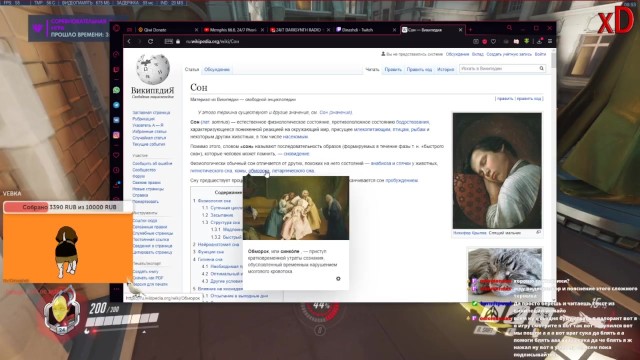Screen dimensions: 640x360
Task: Open Свежие правки sidebar link
Action: pos(146,182)
